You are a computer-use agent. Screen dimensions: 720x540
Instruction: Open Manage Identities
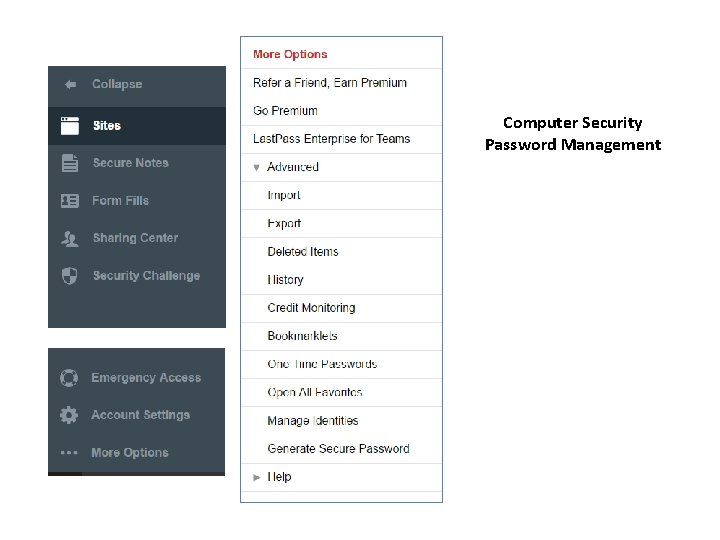312,421
